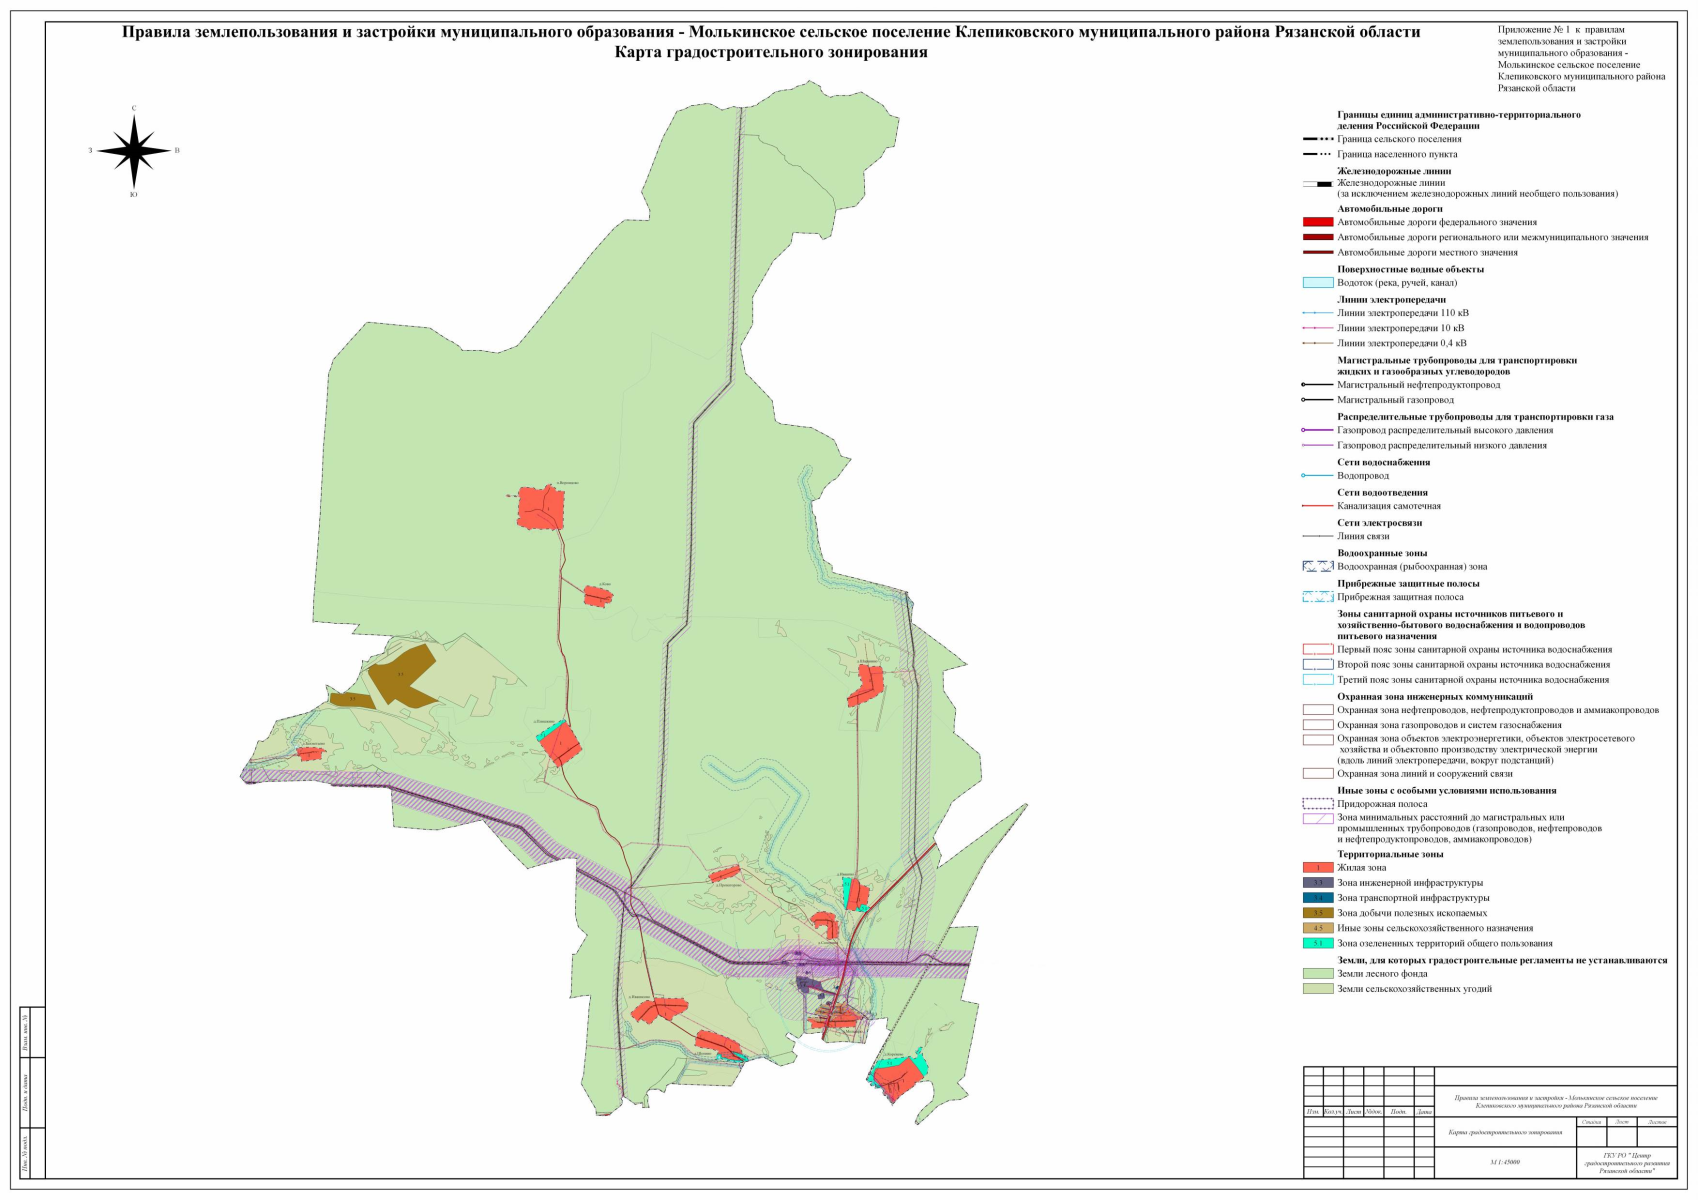Click the Линия связи legend symbol
The image size is (1698, 1200).
tap(1317, 536)
